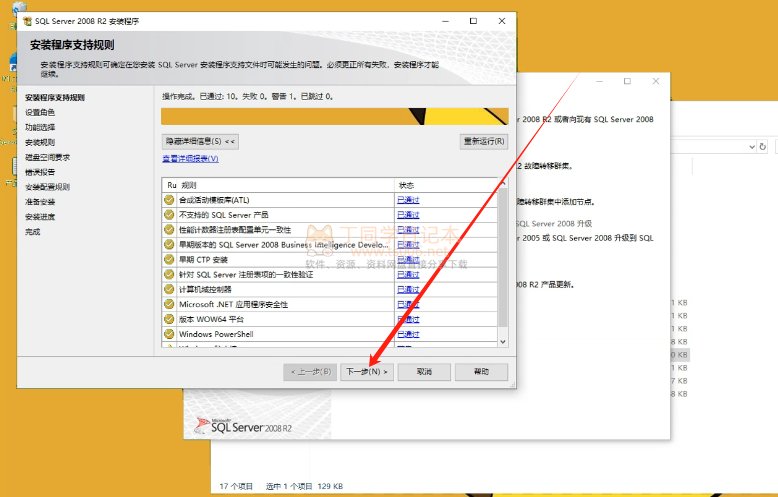Click the passed icon for 合成活动模板库(ATL)
778x497 pixels.
pos(169,200)
